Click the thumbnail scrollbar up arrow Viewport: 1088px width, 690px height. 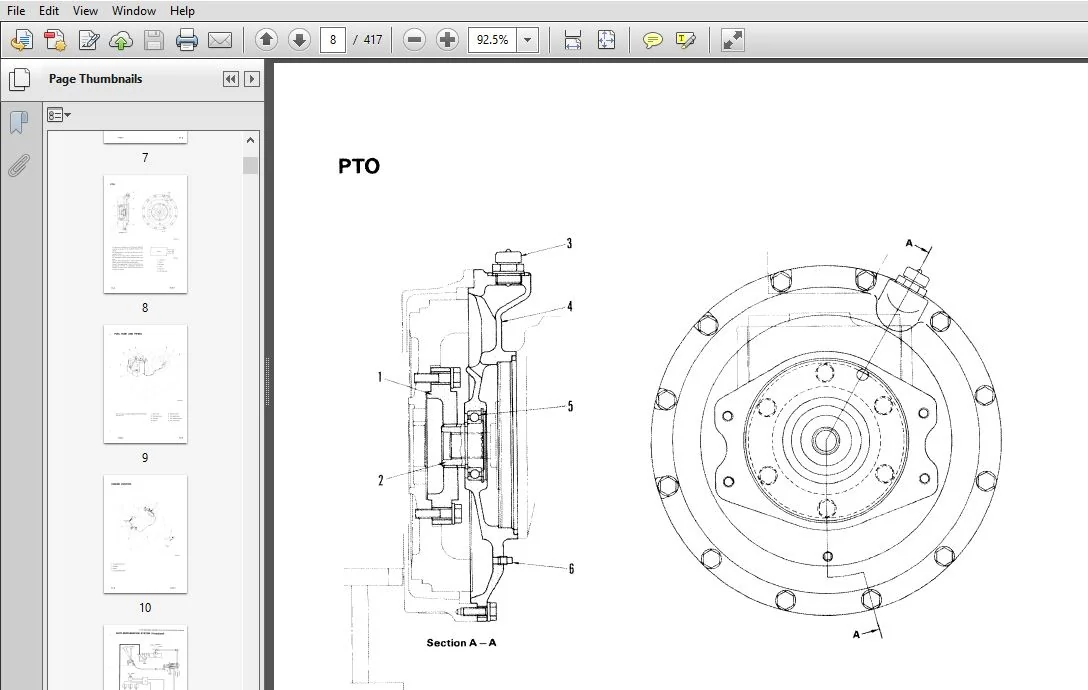[250, 140]
